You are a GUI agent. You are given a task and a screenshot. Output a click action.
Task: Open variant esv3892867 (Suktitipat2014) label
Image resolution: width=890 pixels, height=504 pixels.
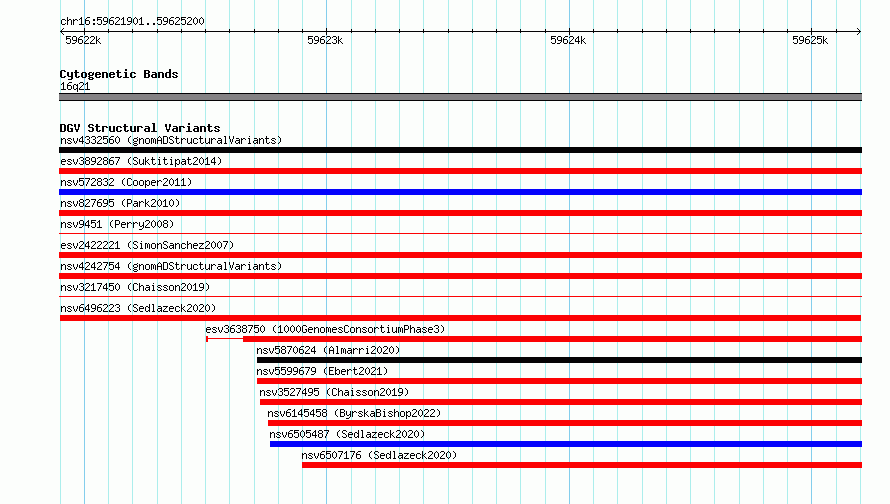(141, 161)
